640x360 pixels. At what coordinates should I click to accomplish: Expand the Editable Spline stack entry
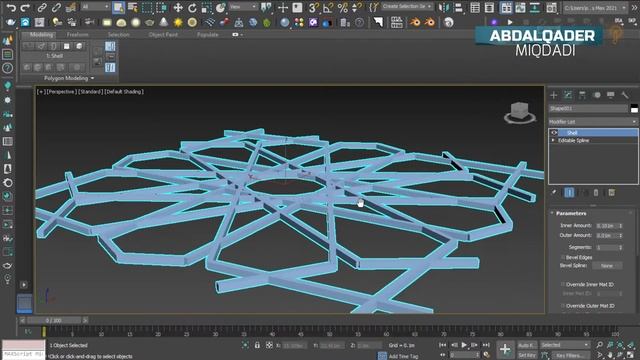click(x=553, y=140)
